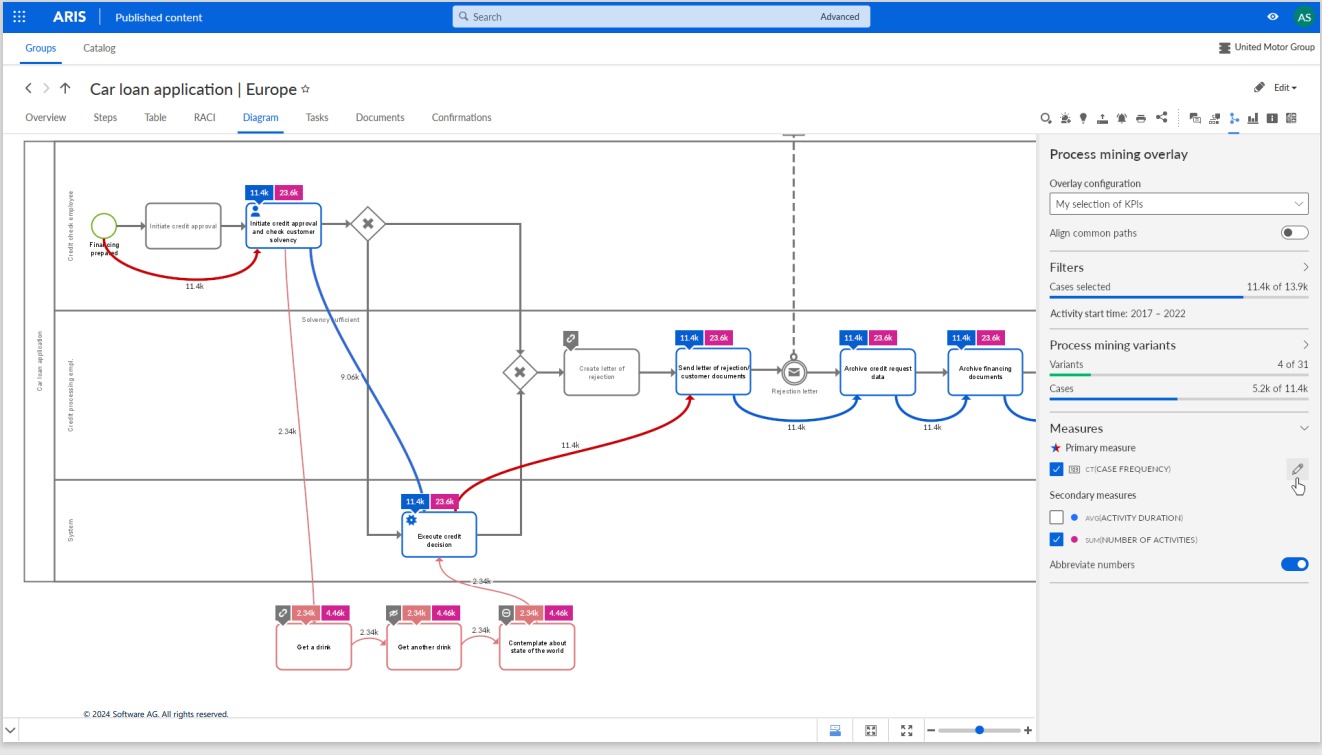
Task: Edit primary measure with pencil icon
Action: [1297, 469]
